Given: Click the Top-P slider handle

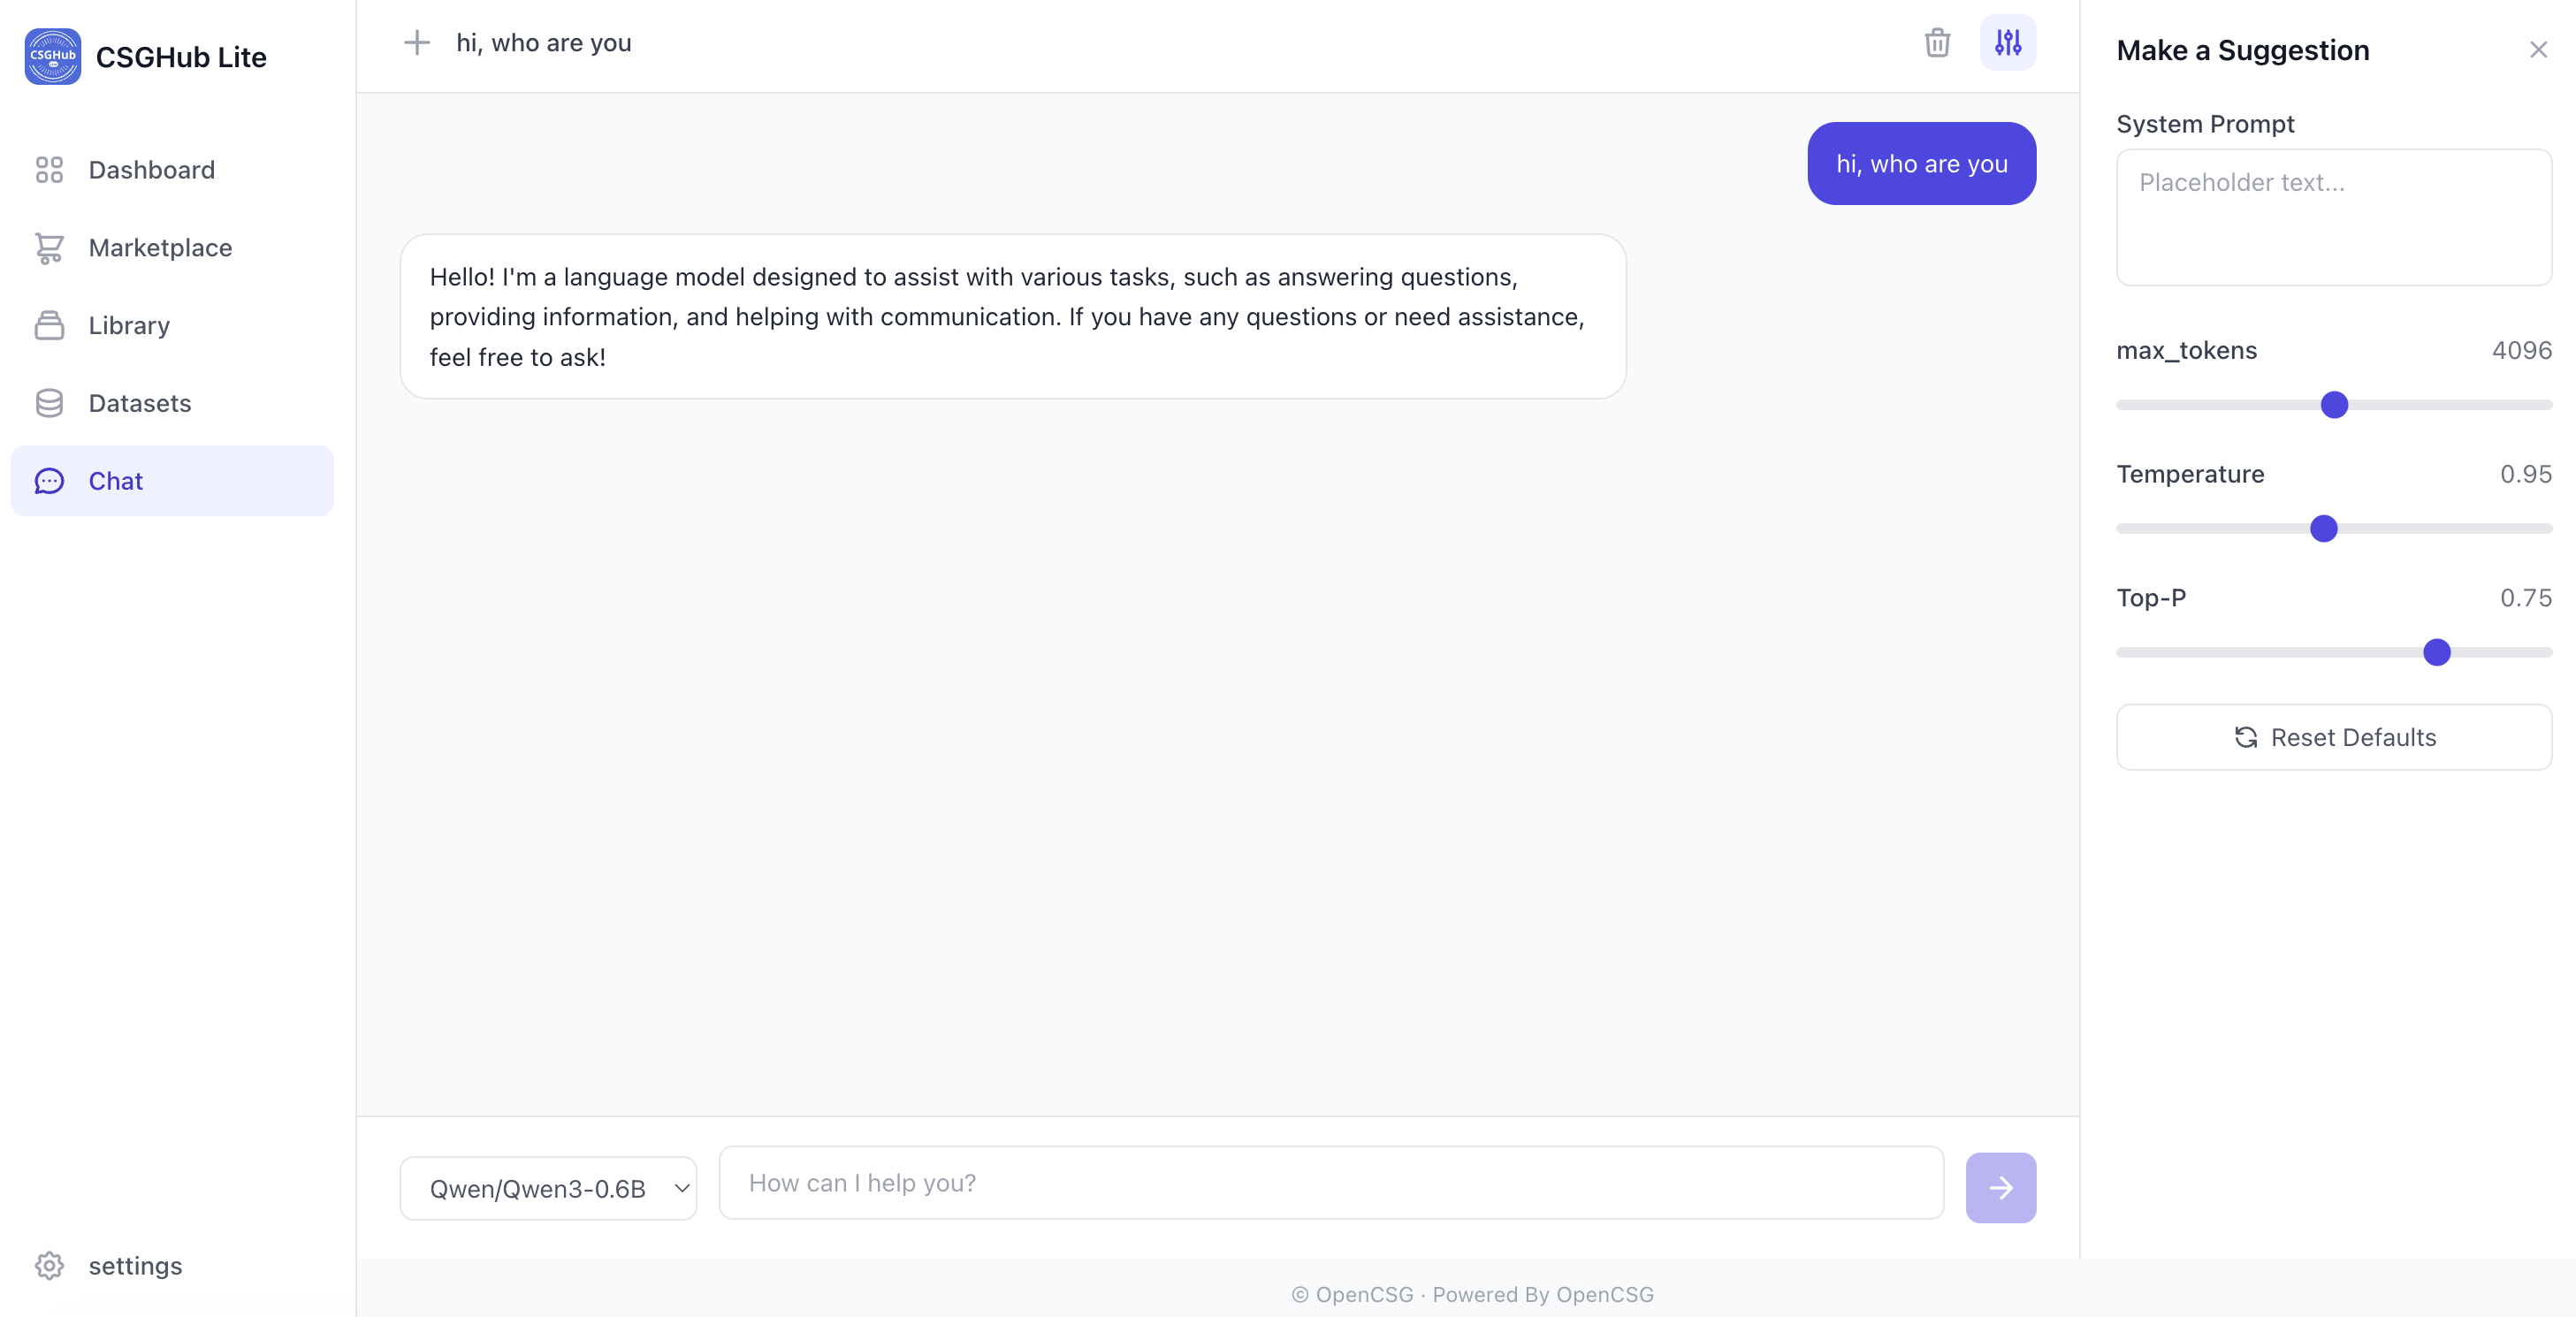Looking at the screenshot, I should (x=2436, y=652).
